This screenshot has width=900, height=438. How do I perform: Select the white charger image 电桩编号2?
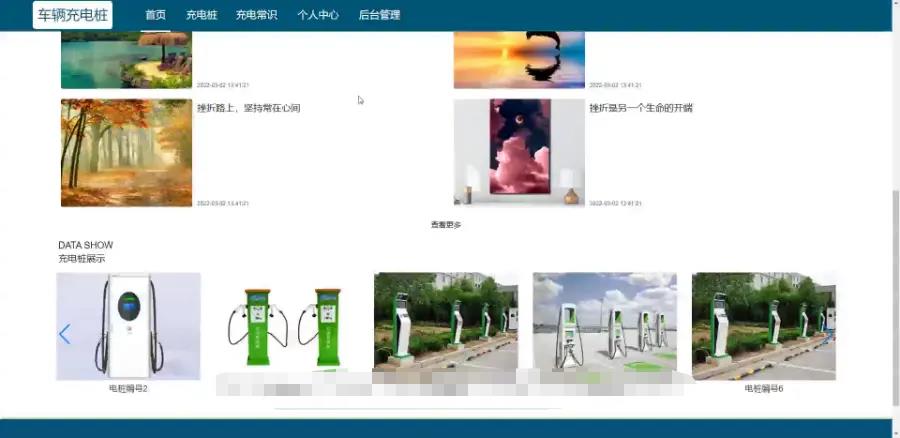[129, 326]
